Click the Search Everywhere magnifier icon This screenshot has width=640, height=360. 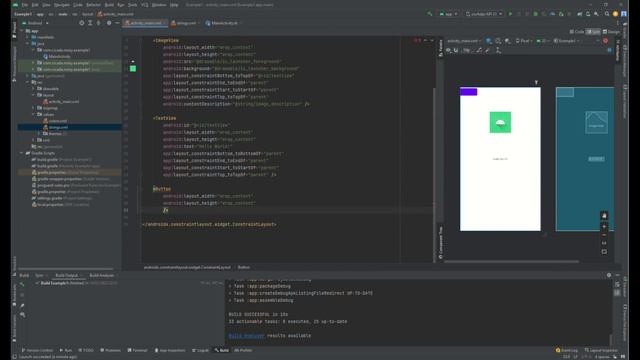[607, 14]
